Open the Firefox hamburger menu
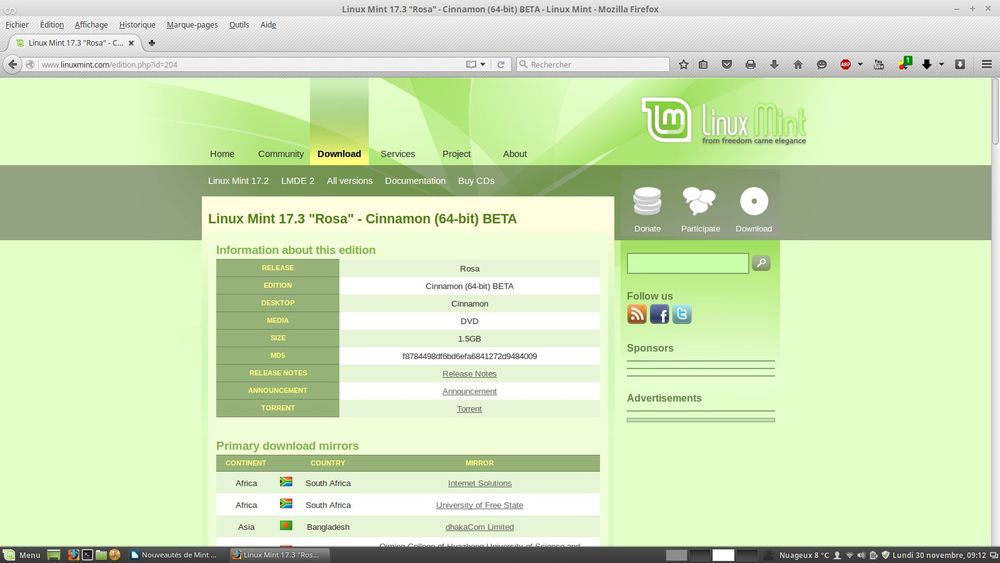The image size is (1000, 563). tap(986, 64)
